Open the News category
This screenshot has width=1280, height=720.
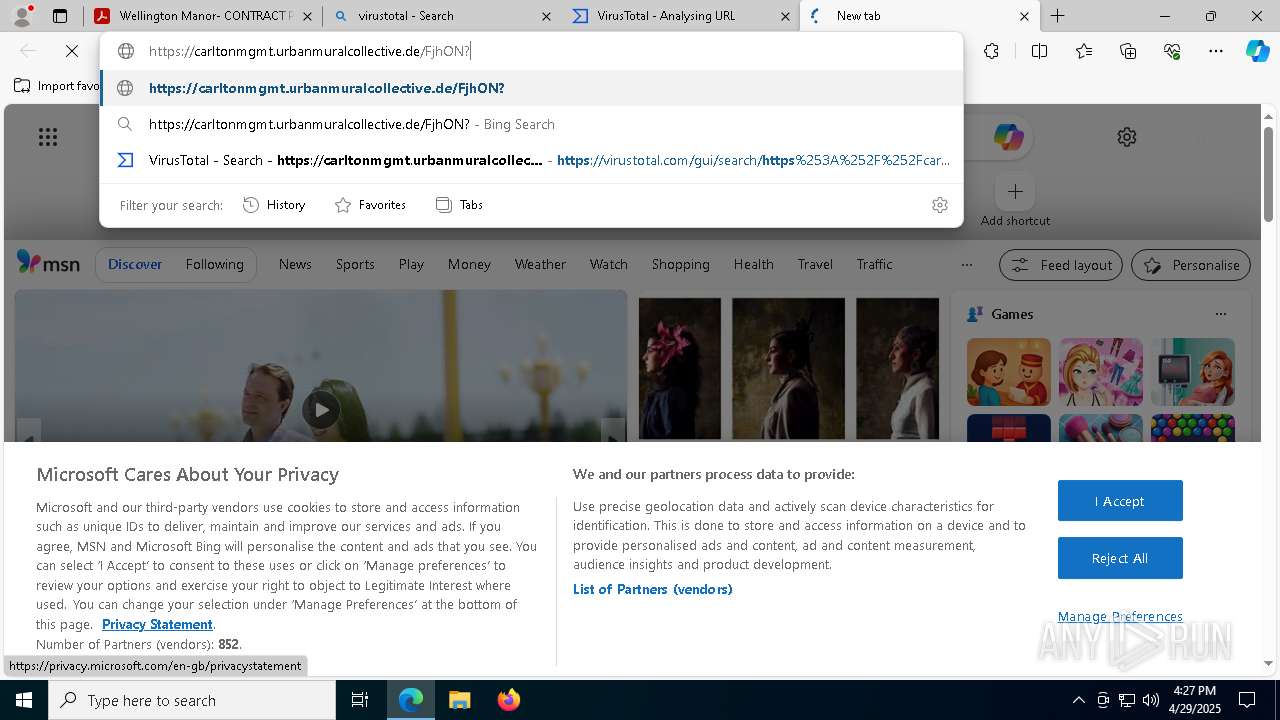(295, 264)
